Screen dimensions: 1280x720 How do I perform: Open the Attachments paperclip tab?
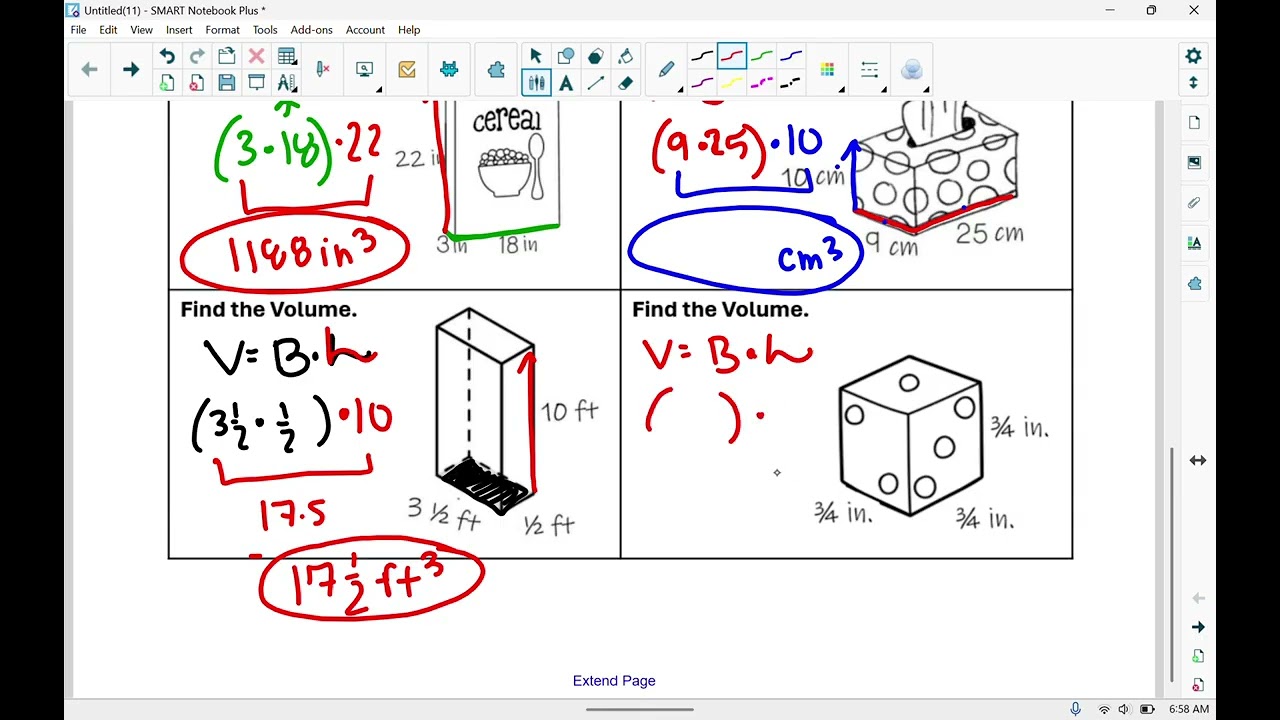[x=1195, y=203]
